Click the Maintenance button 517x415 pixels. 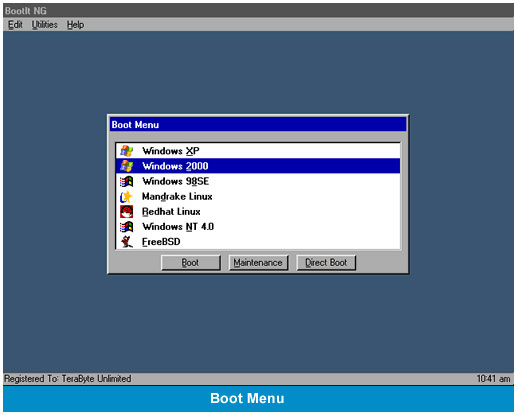[258, 263]
